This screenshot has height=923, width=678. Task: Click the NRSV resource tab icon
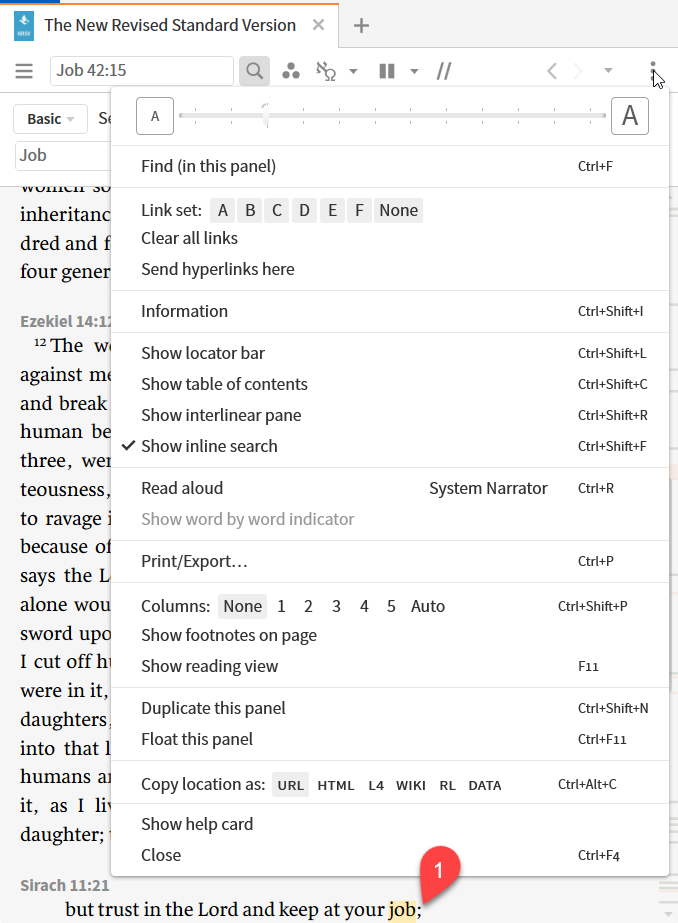click(x=24, y=26)
